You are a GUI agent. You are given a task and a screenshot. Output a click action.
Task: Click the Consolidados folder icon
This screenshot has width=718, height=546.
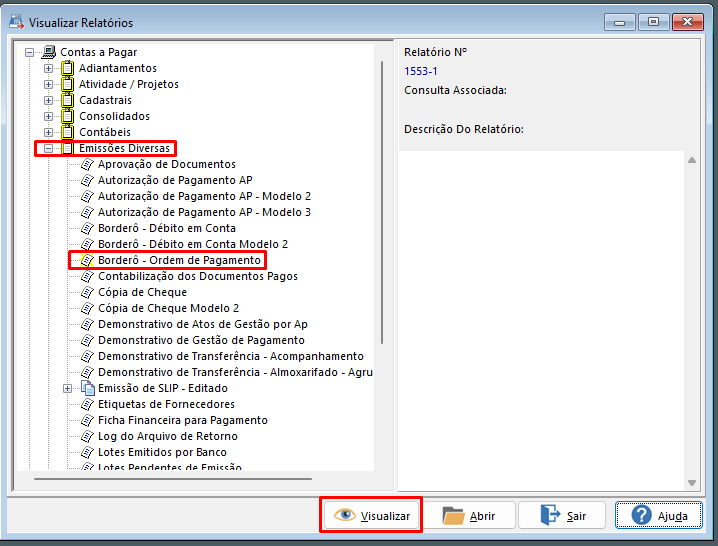coord(67,116)
